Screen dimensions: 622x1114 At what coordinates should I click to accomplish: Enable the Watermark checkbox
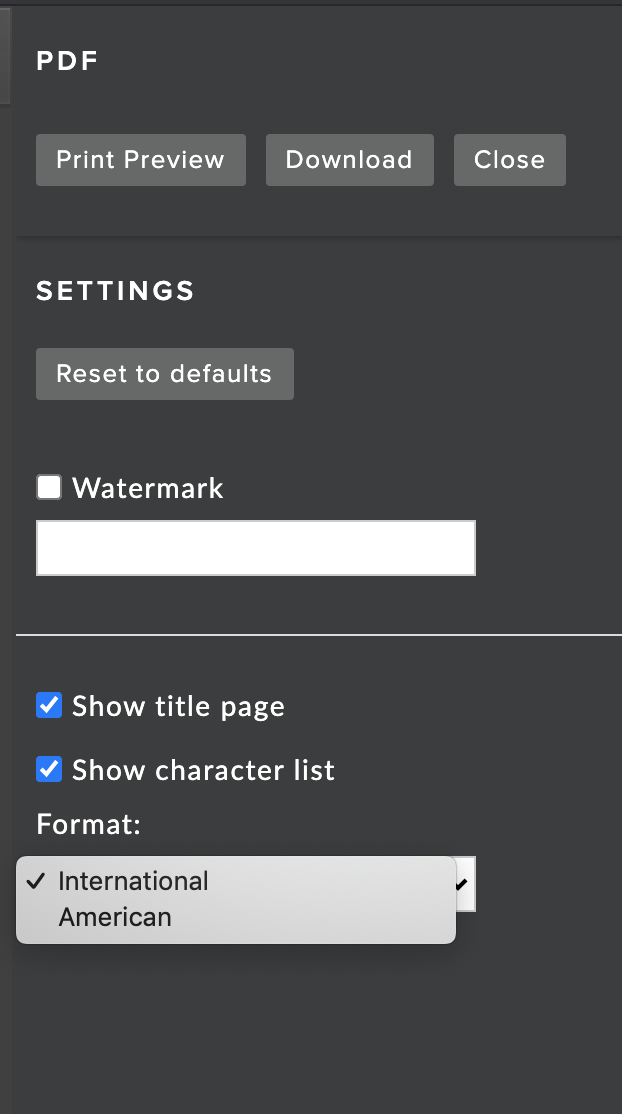[x=49, y=487]
